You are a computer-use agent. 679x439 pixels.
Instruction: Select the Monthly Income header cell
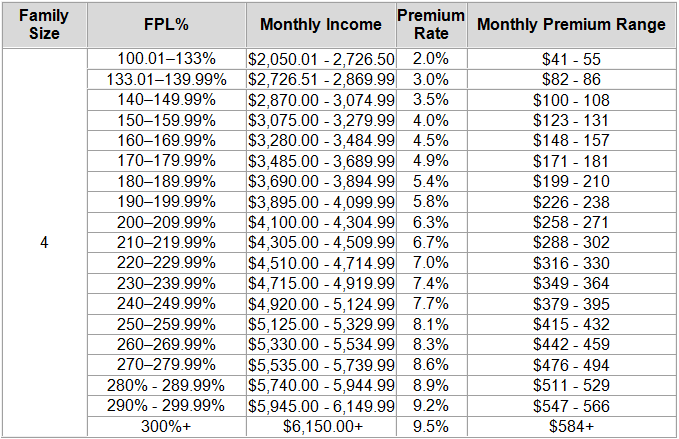[x=321, y=25]
